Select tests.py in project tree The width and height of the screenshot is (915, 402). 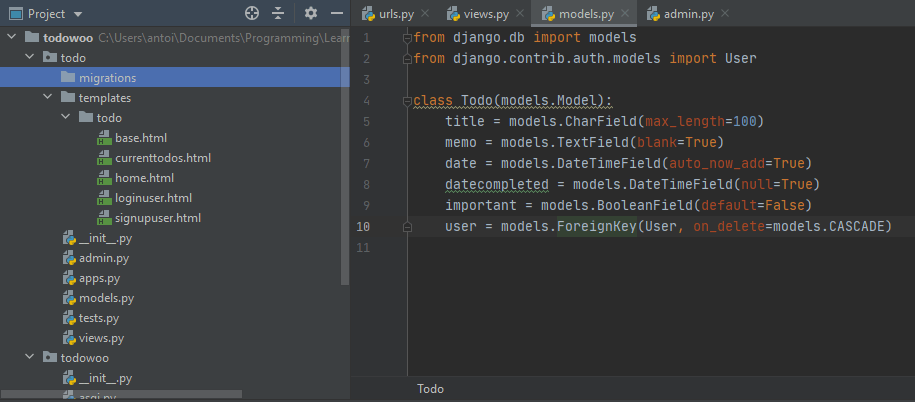(x=99, y=318)
